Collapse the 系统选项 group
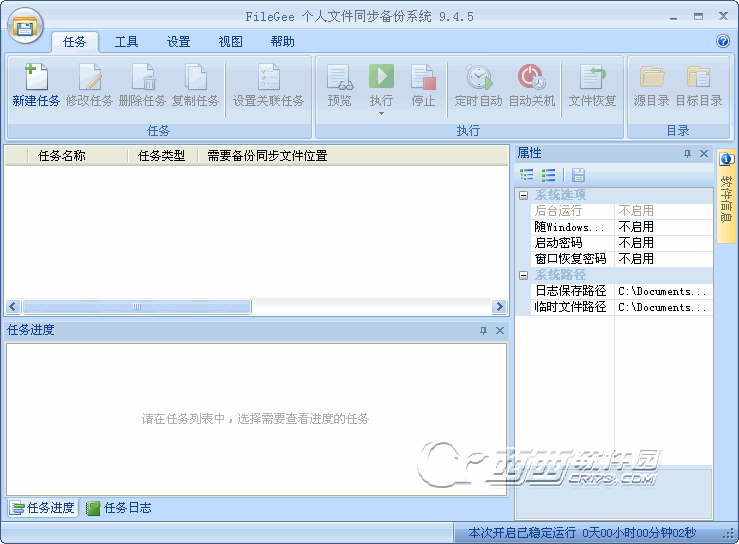The width and height of the screenshot is (739, 544). click(x=523, y=195)
